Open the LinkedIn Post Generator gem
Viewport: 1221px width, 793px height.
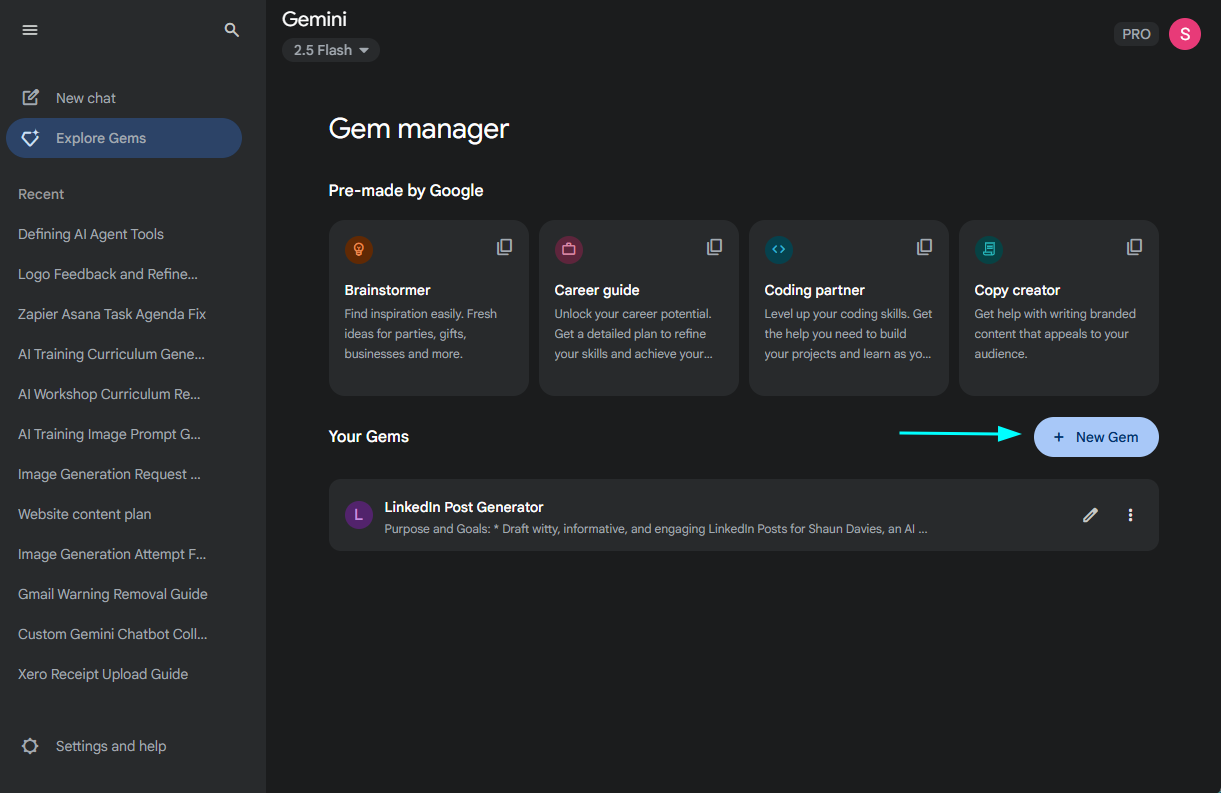pos(744,515)
